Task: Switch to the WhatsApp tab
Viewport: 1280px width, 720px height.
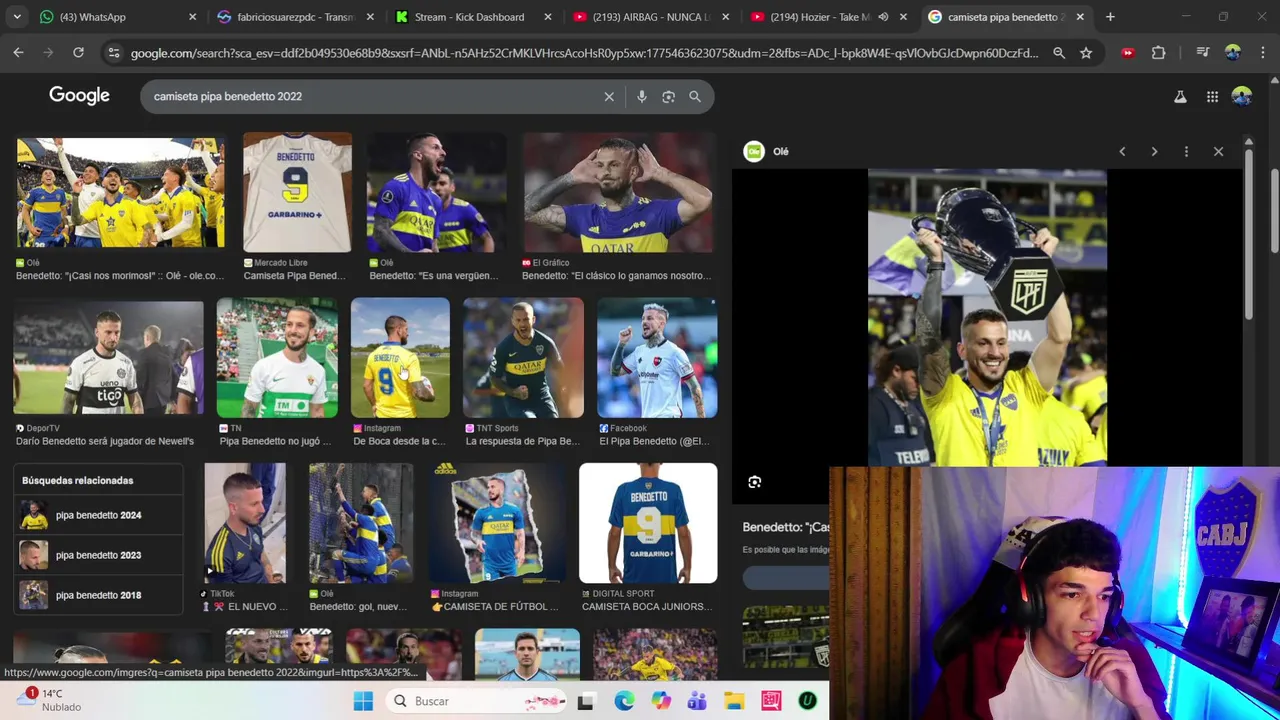Action: [117, 17]
